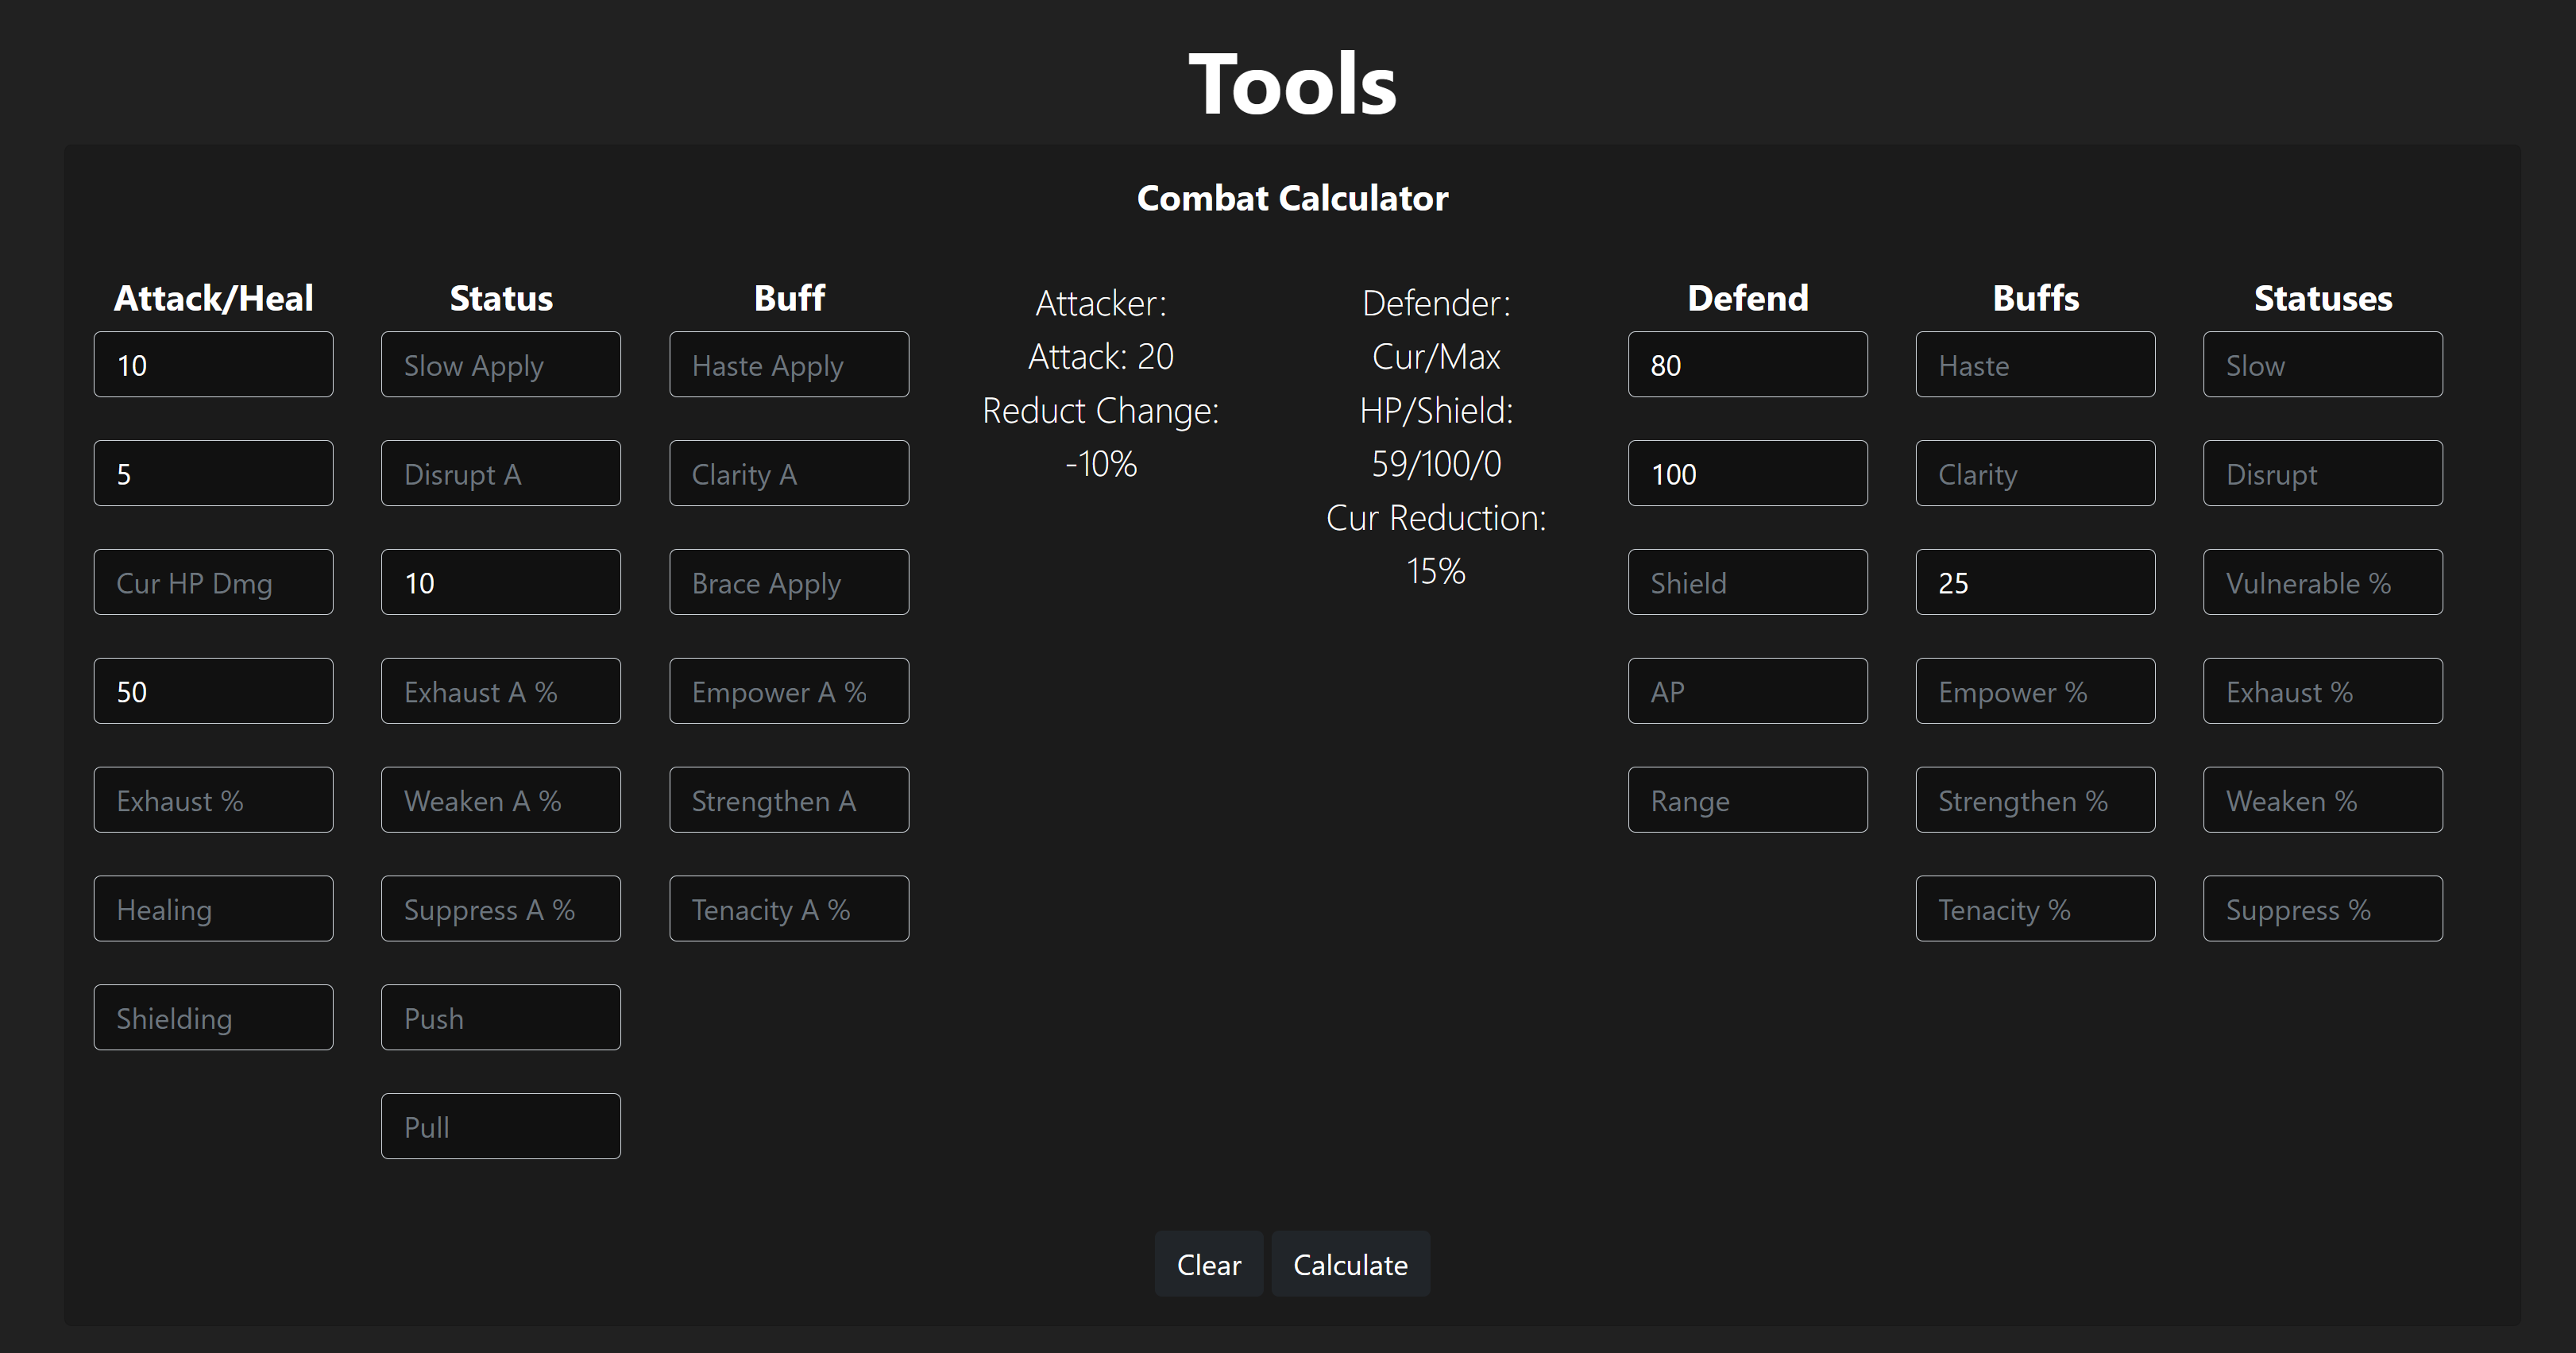Click Exhaust % field under Statuses
Viewport: 2576px width, 1353px height.
[2323, 691]
